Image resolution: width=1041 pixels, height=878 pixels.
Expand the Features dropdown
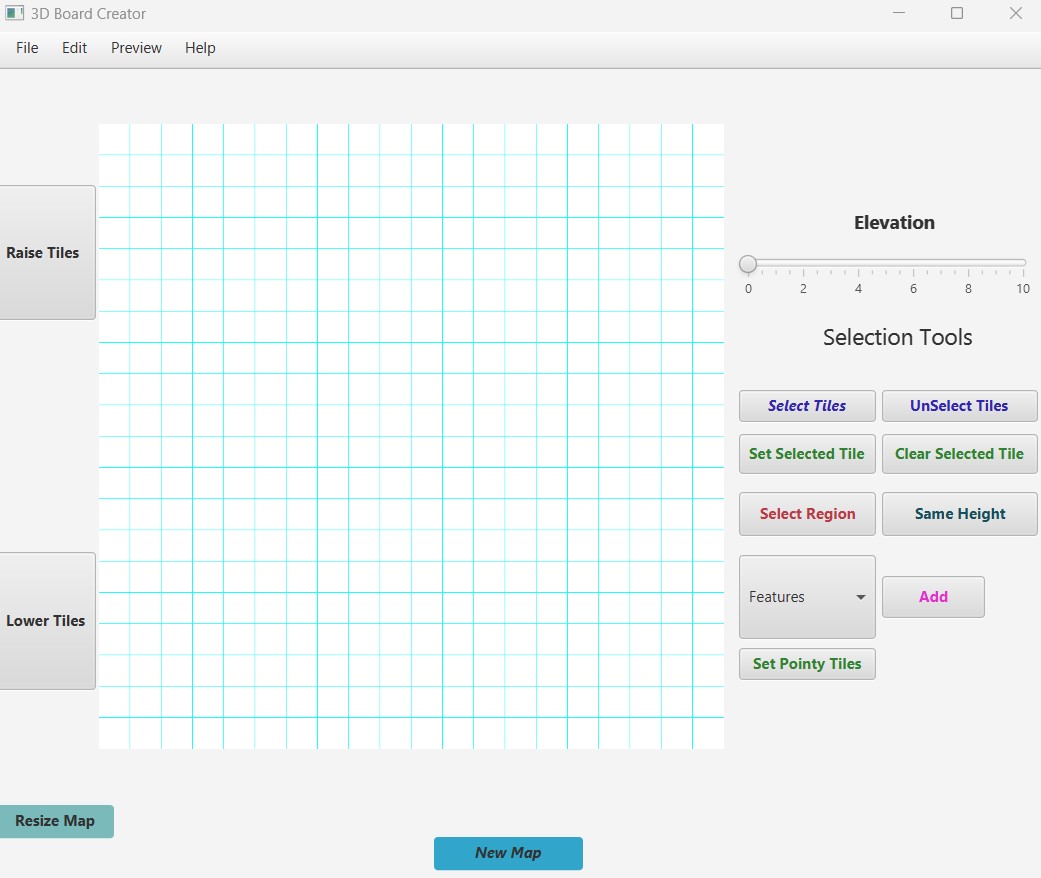[807, 597]
